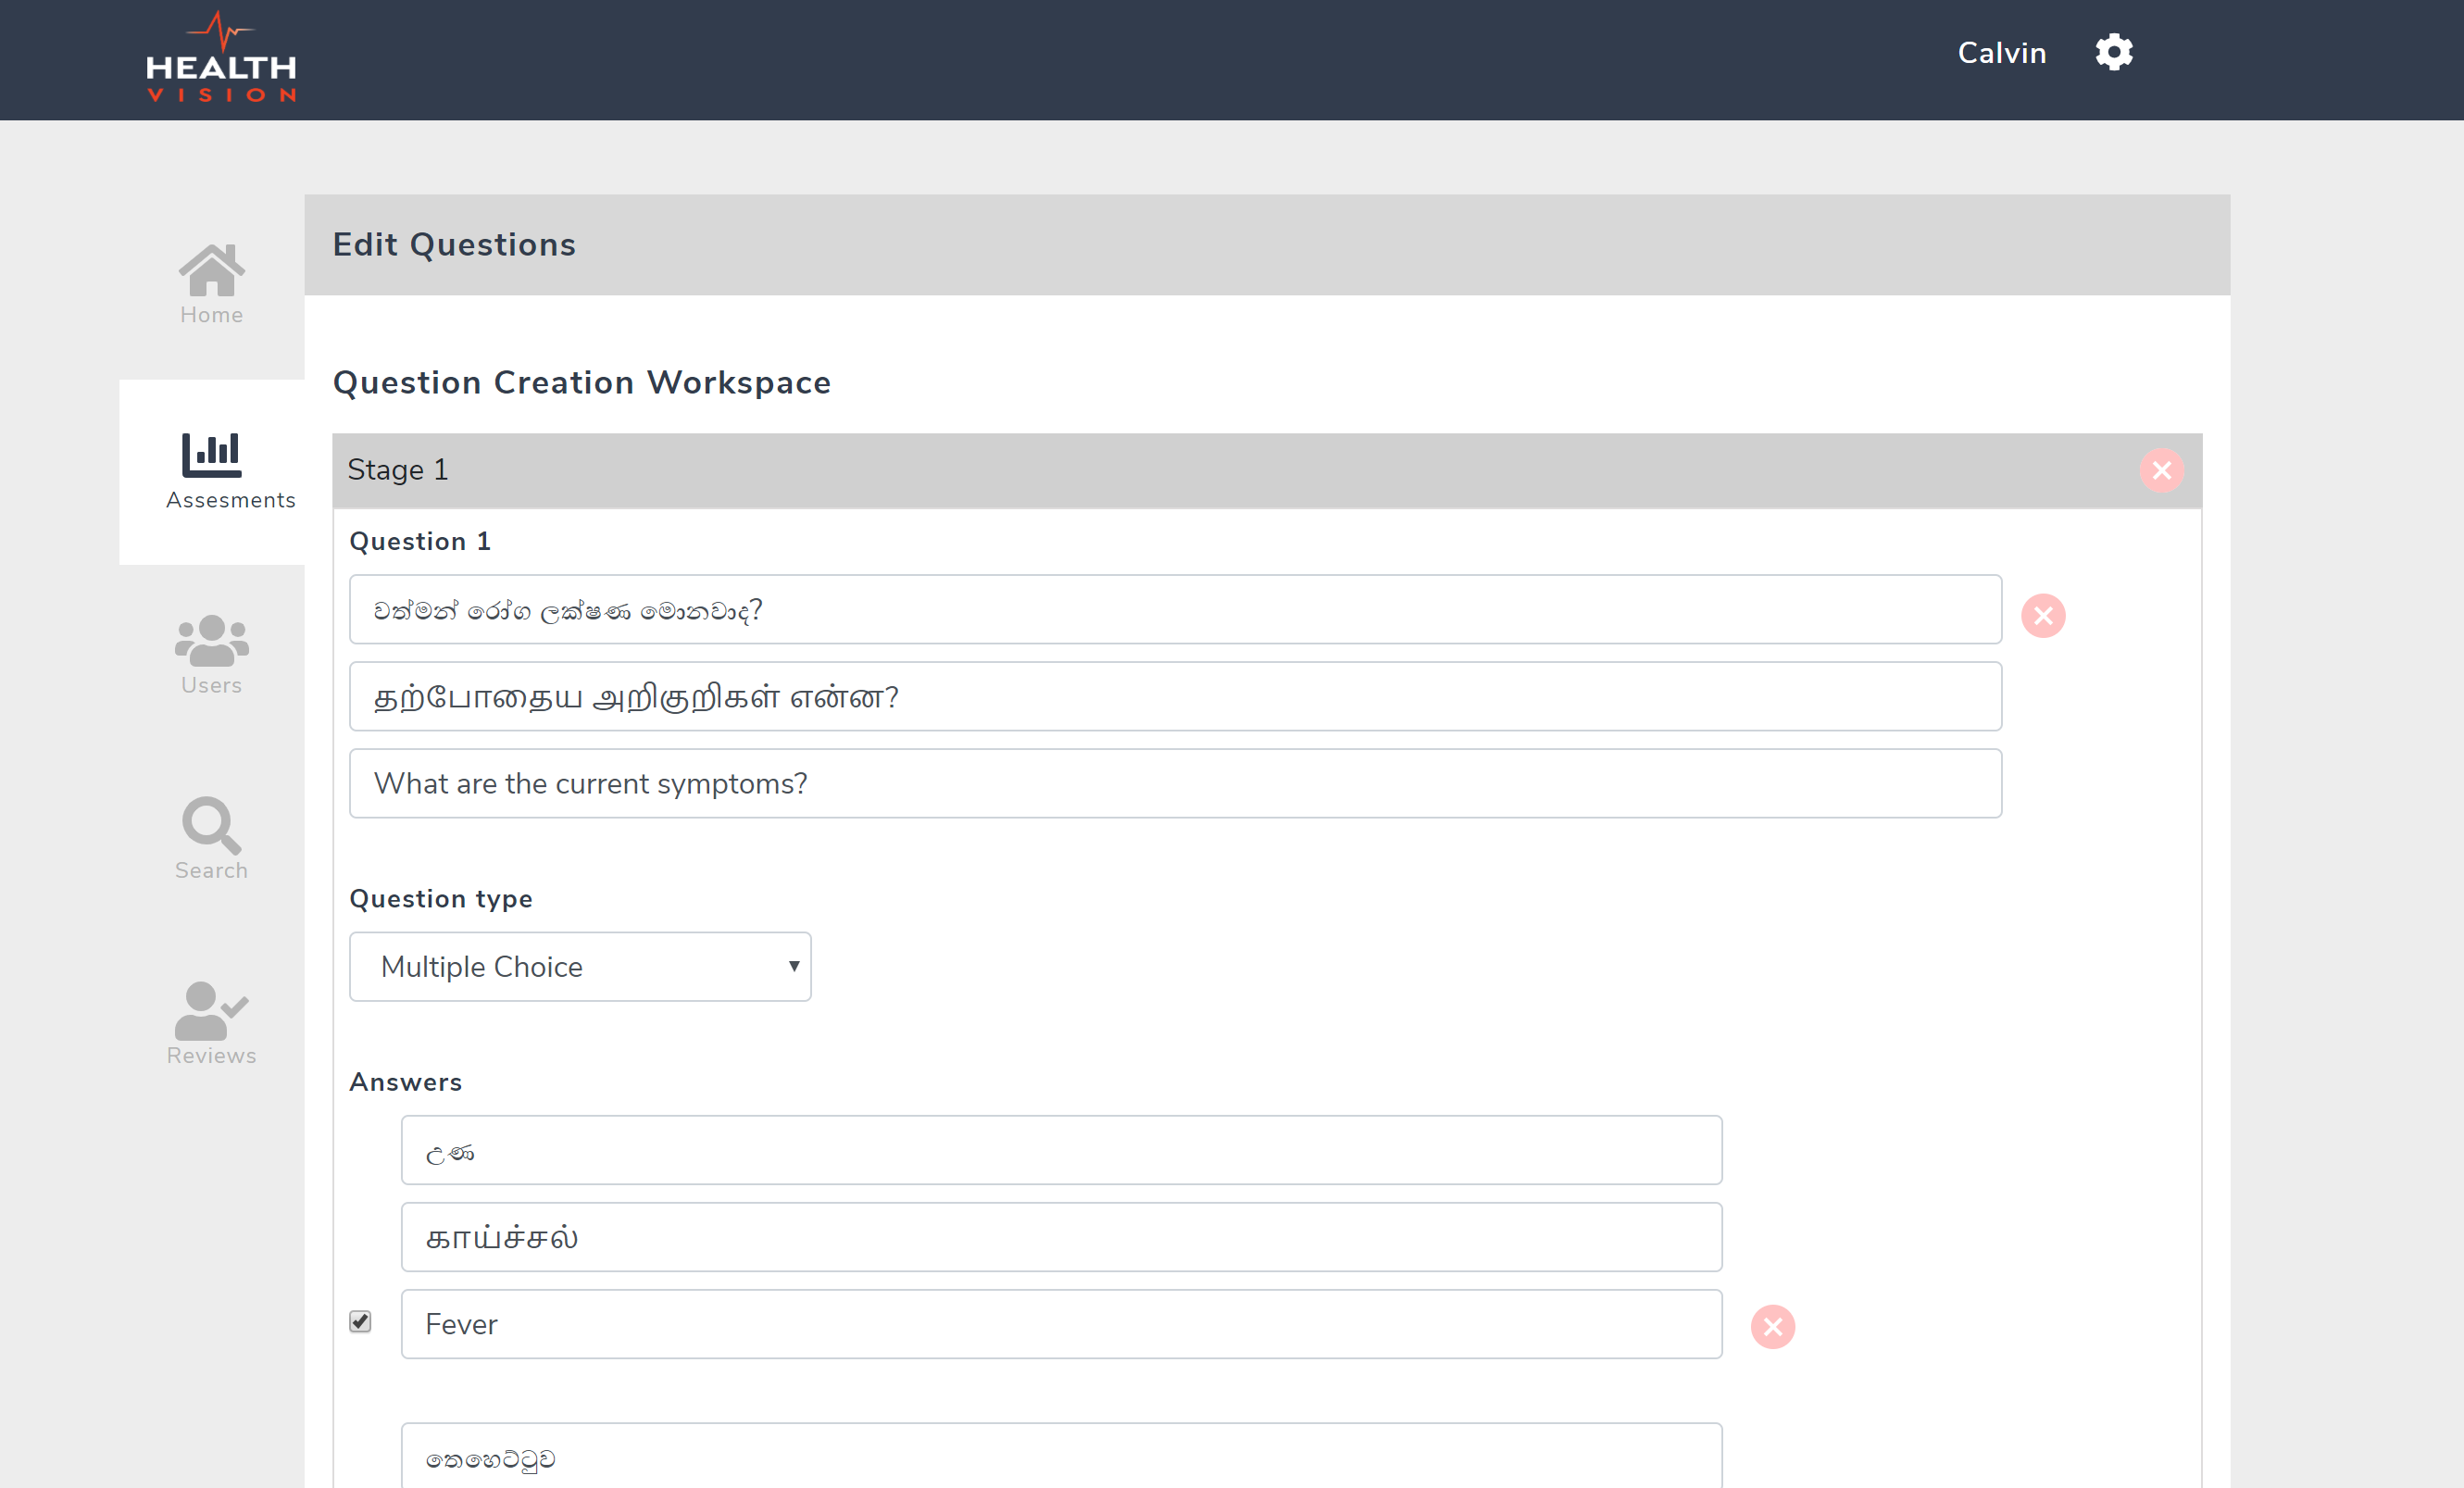The width and height of the screenshot is (2464, 1488).
Task: Delete the Fever answer with red X
Action: pyautogui.click(x=1772, y=1327)
